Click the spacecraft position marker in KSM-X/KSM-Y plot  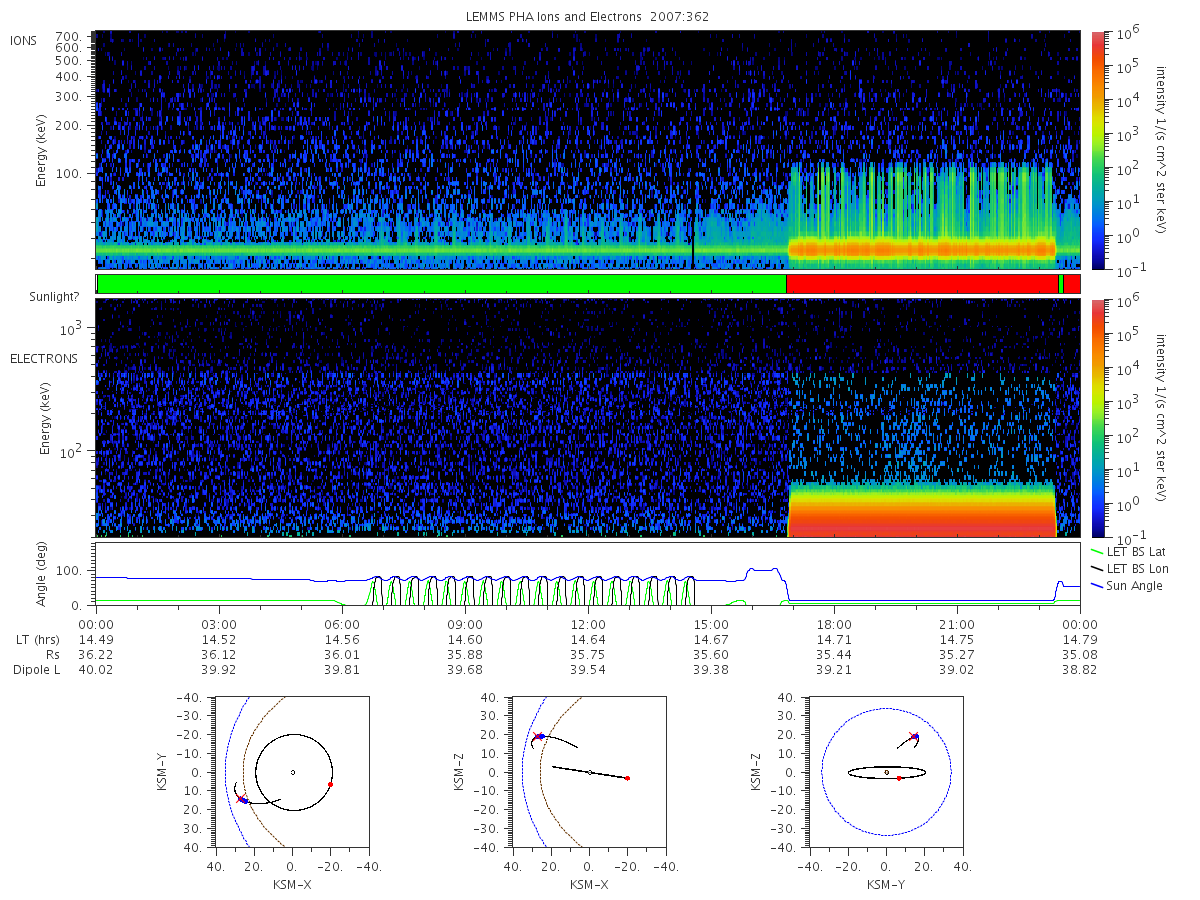click(242, 799)
